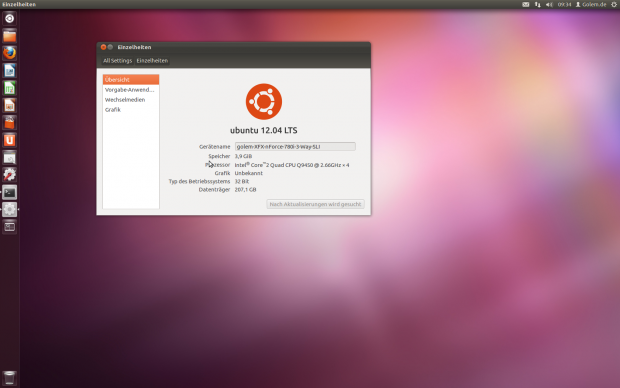Click 'Einzelheiten' in the top panel
Screen dimensions: 620x388
19,4
